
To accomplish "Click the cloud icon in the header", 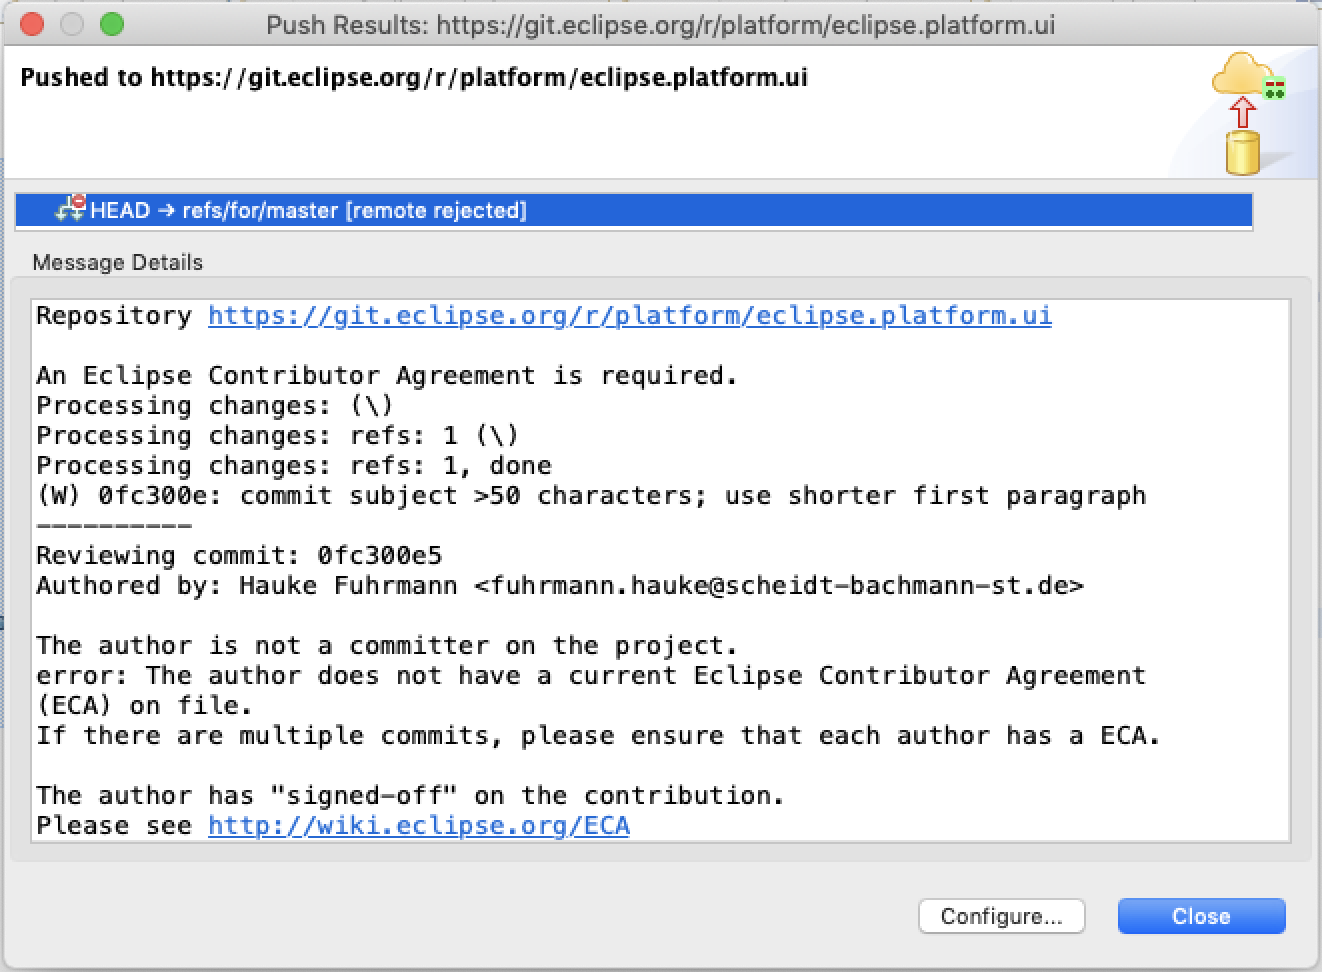I will (x=1240, y=75).
